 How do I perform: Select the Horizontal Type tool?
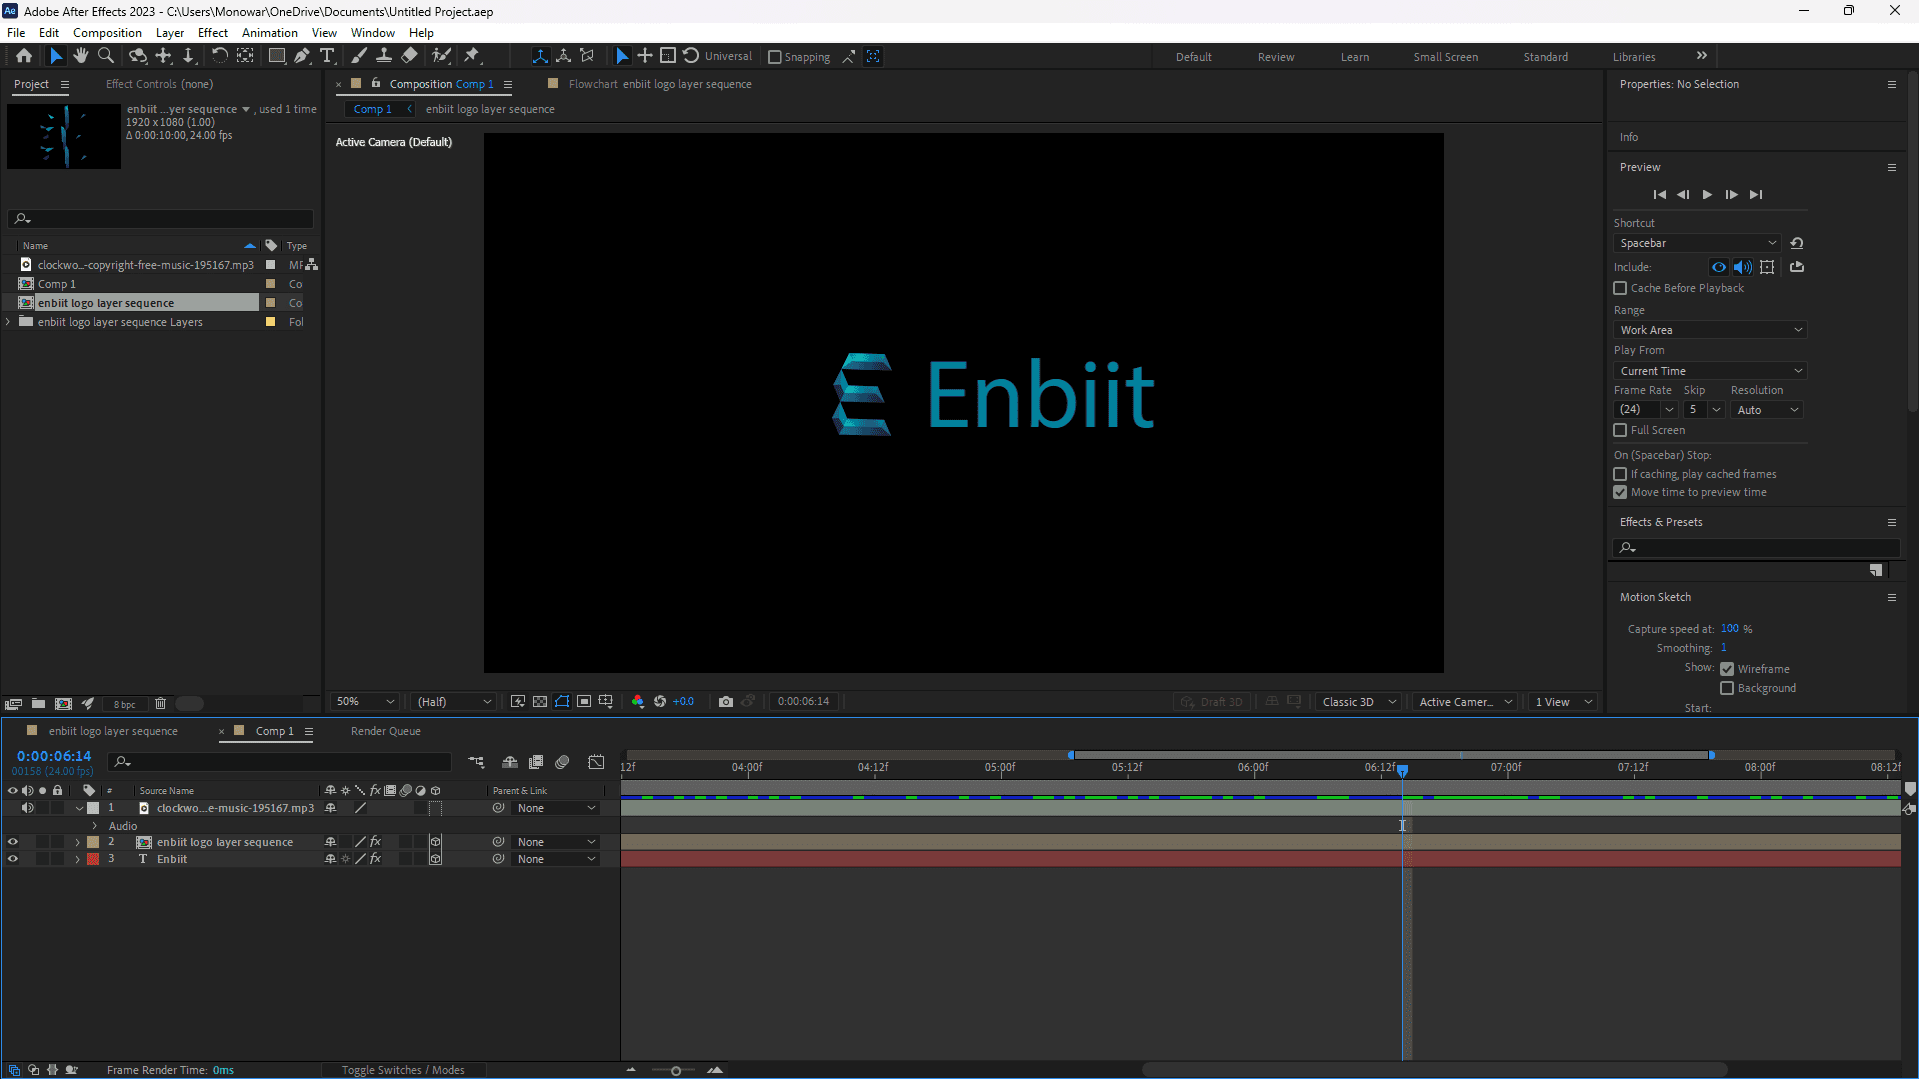tap(327, 56)
